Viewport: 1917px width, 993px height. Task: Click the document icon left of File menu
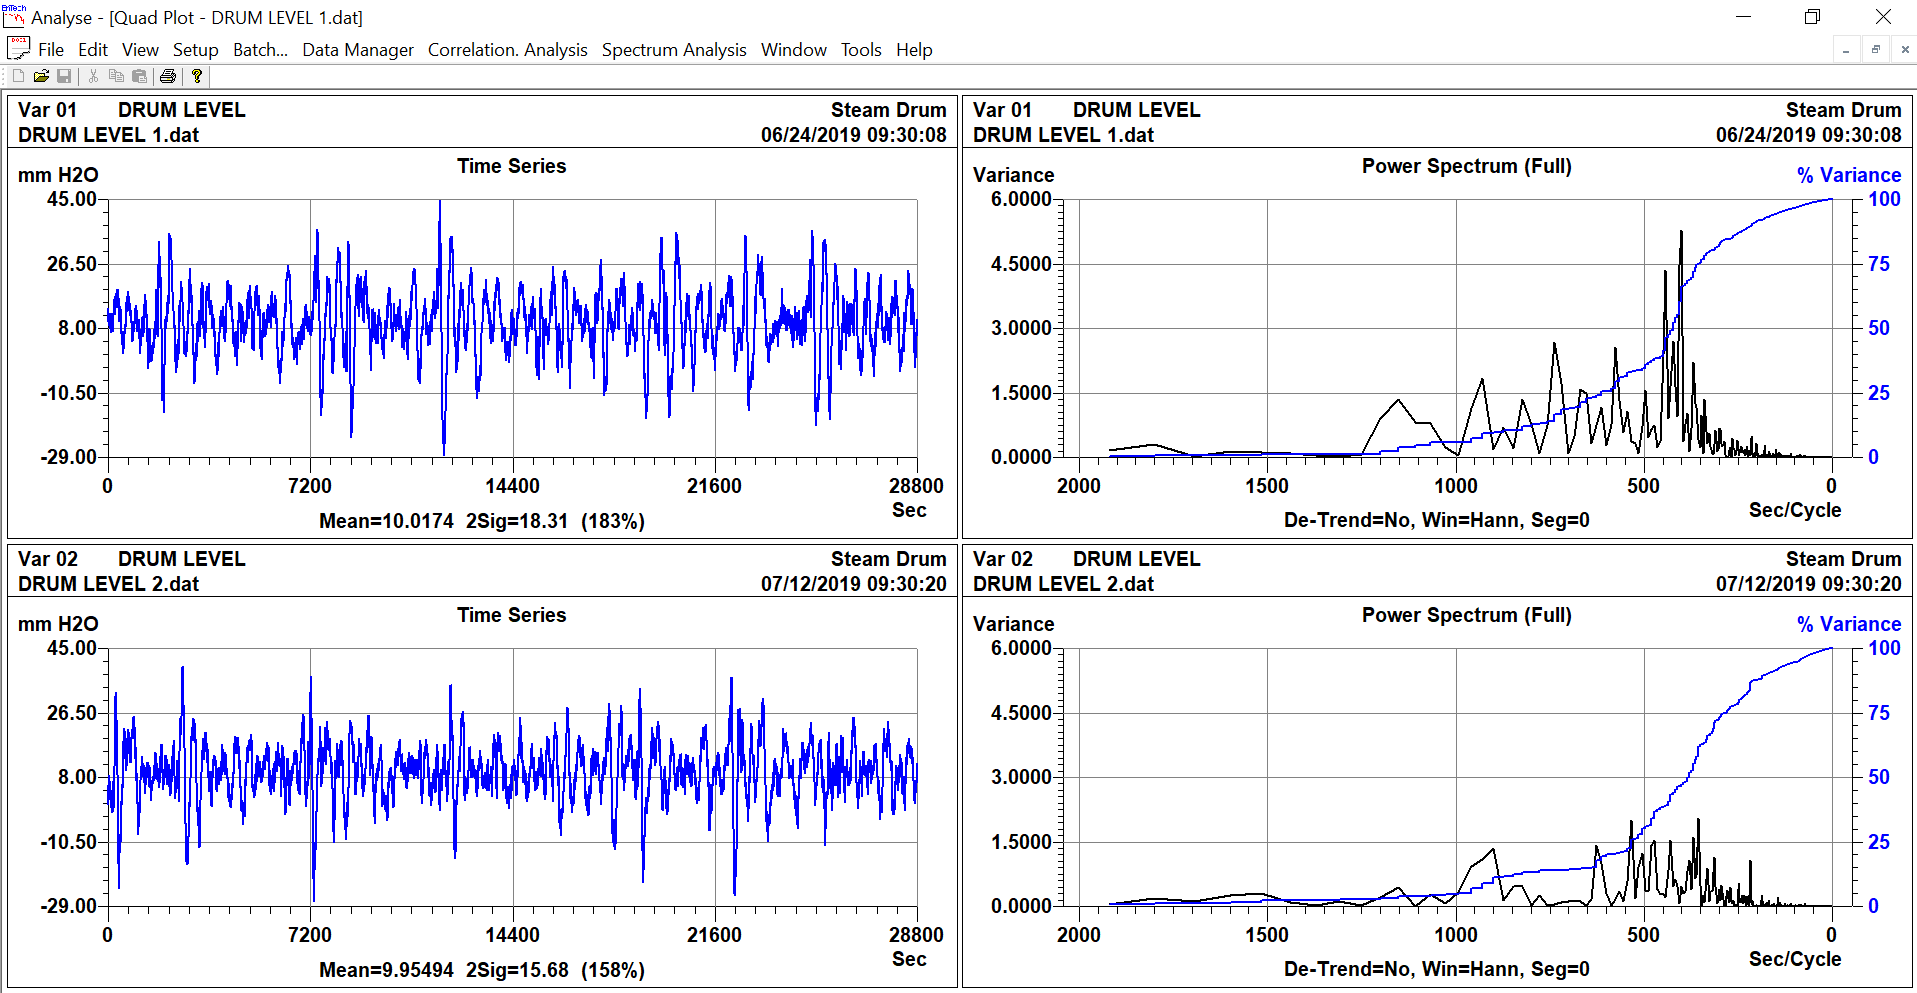(x=18, y=49)
